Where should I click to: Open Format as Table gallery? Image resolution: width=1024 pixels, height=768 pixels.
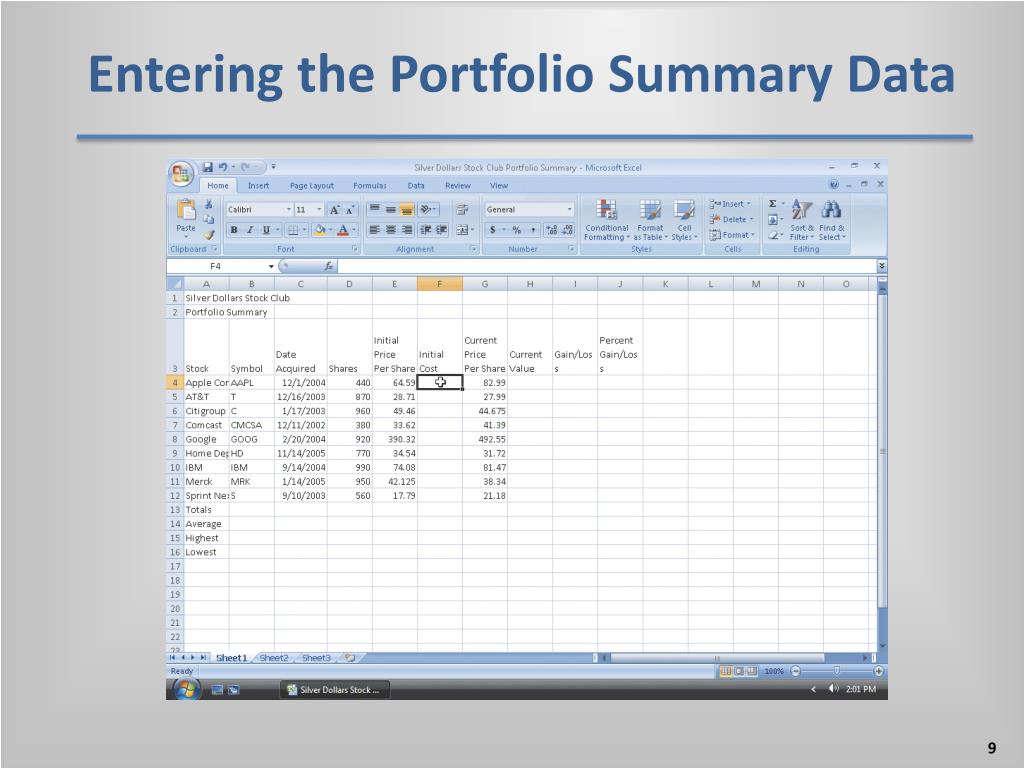click(650, 220)
